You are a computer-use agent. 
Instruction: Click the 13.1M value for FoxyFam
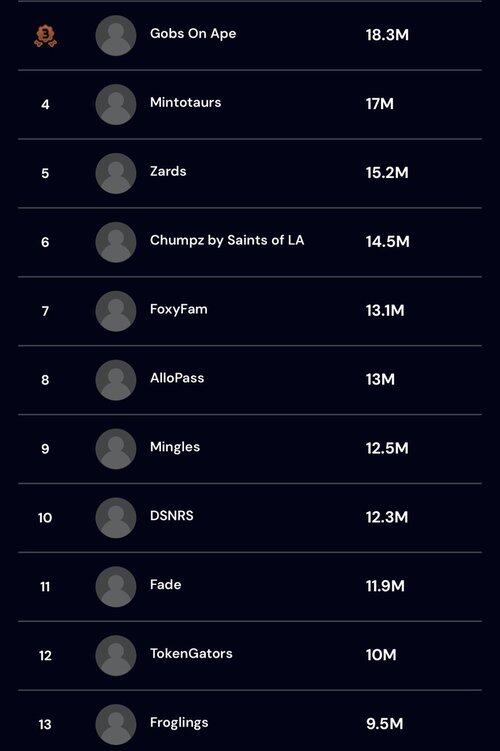(385, 311)
